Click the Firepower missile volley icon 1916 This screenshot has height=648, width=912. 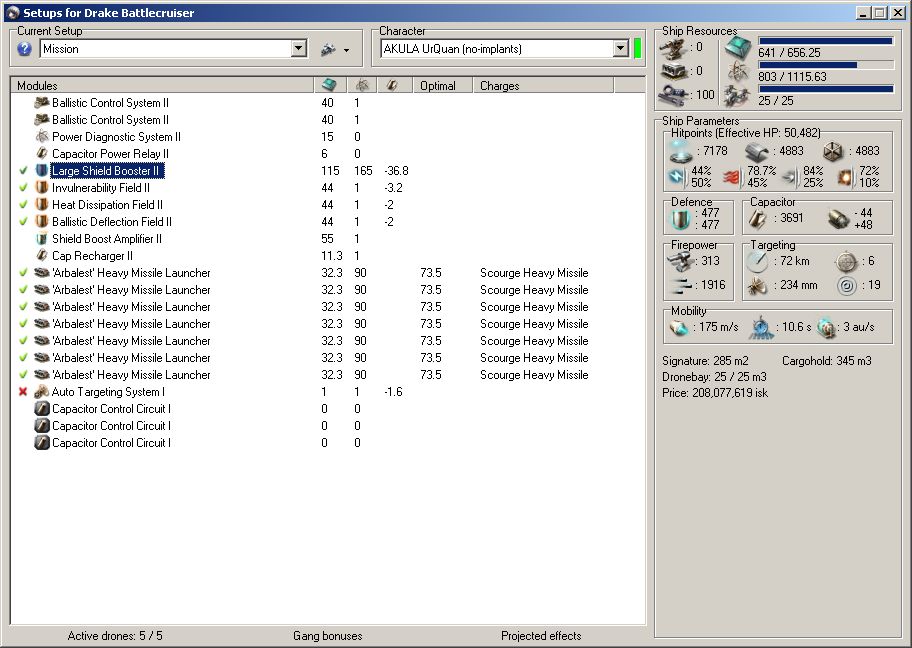click(x=679, y=285)
